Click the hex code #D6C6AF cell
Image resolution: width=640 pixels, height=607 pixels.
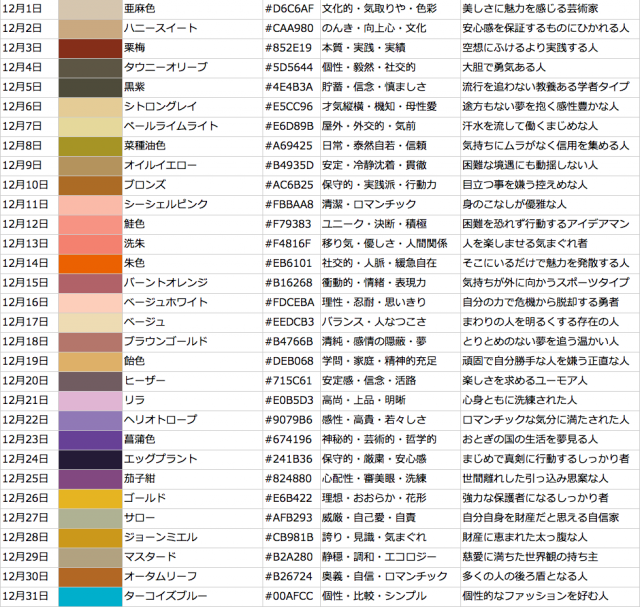coord(290,8)
